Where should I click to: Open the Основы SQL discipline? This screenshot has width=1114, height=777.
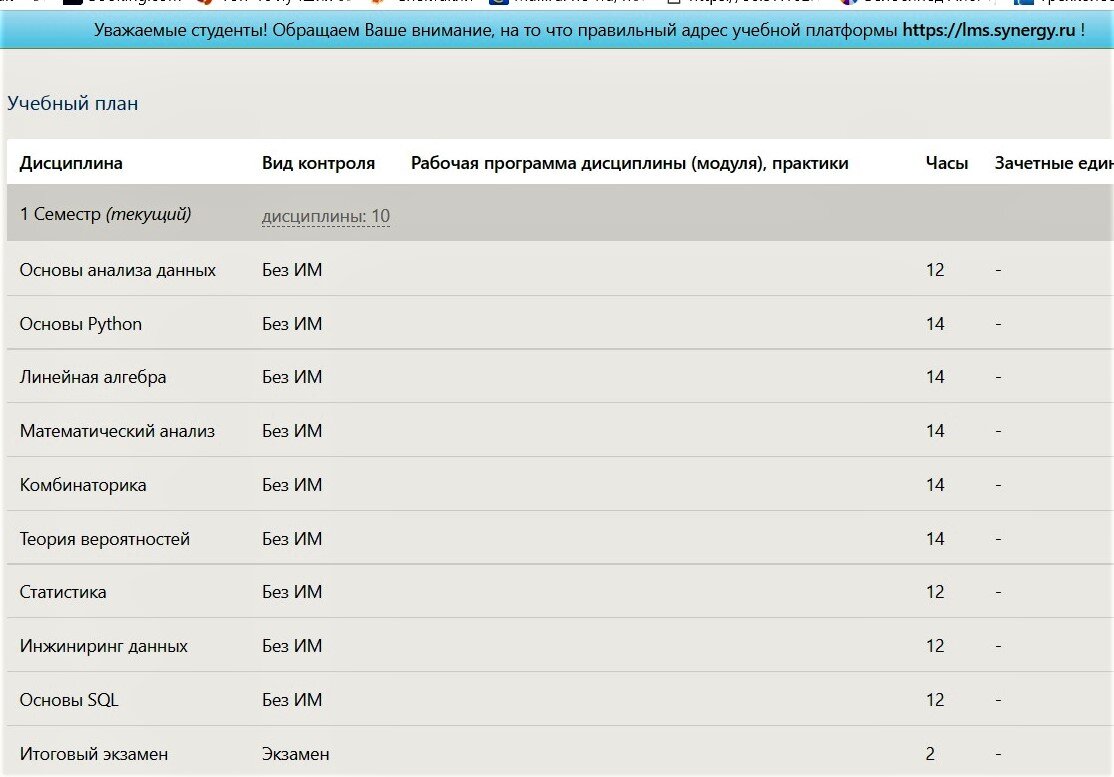69,700
